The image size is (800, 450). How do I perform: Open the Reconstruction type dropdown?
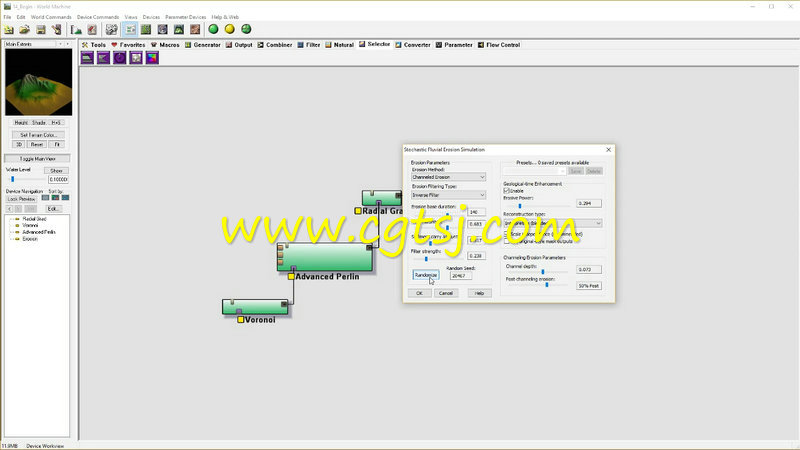point(553,223)
